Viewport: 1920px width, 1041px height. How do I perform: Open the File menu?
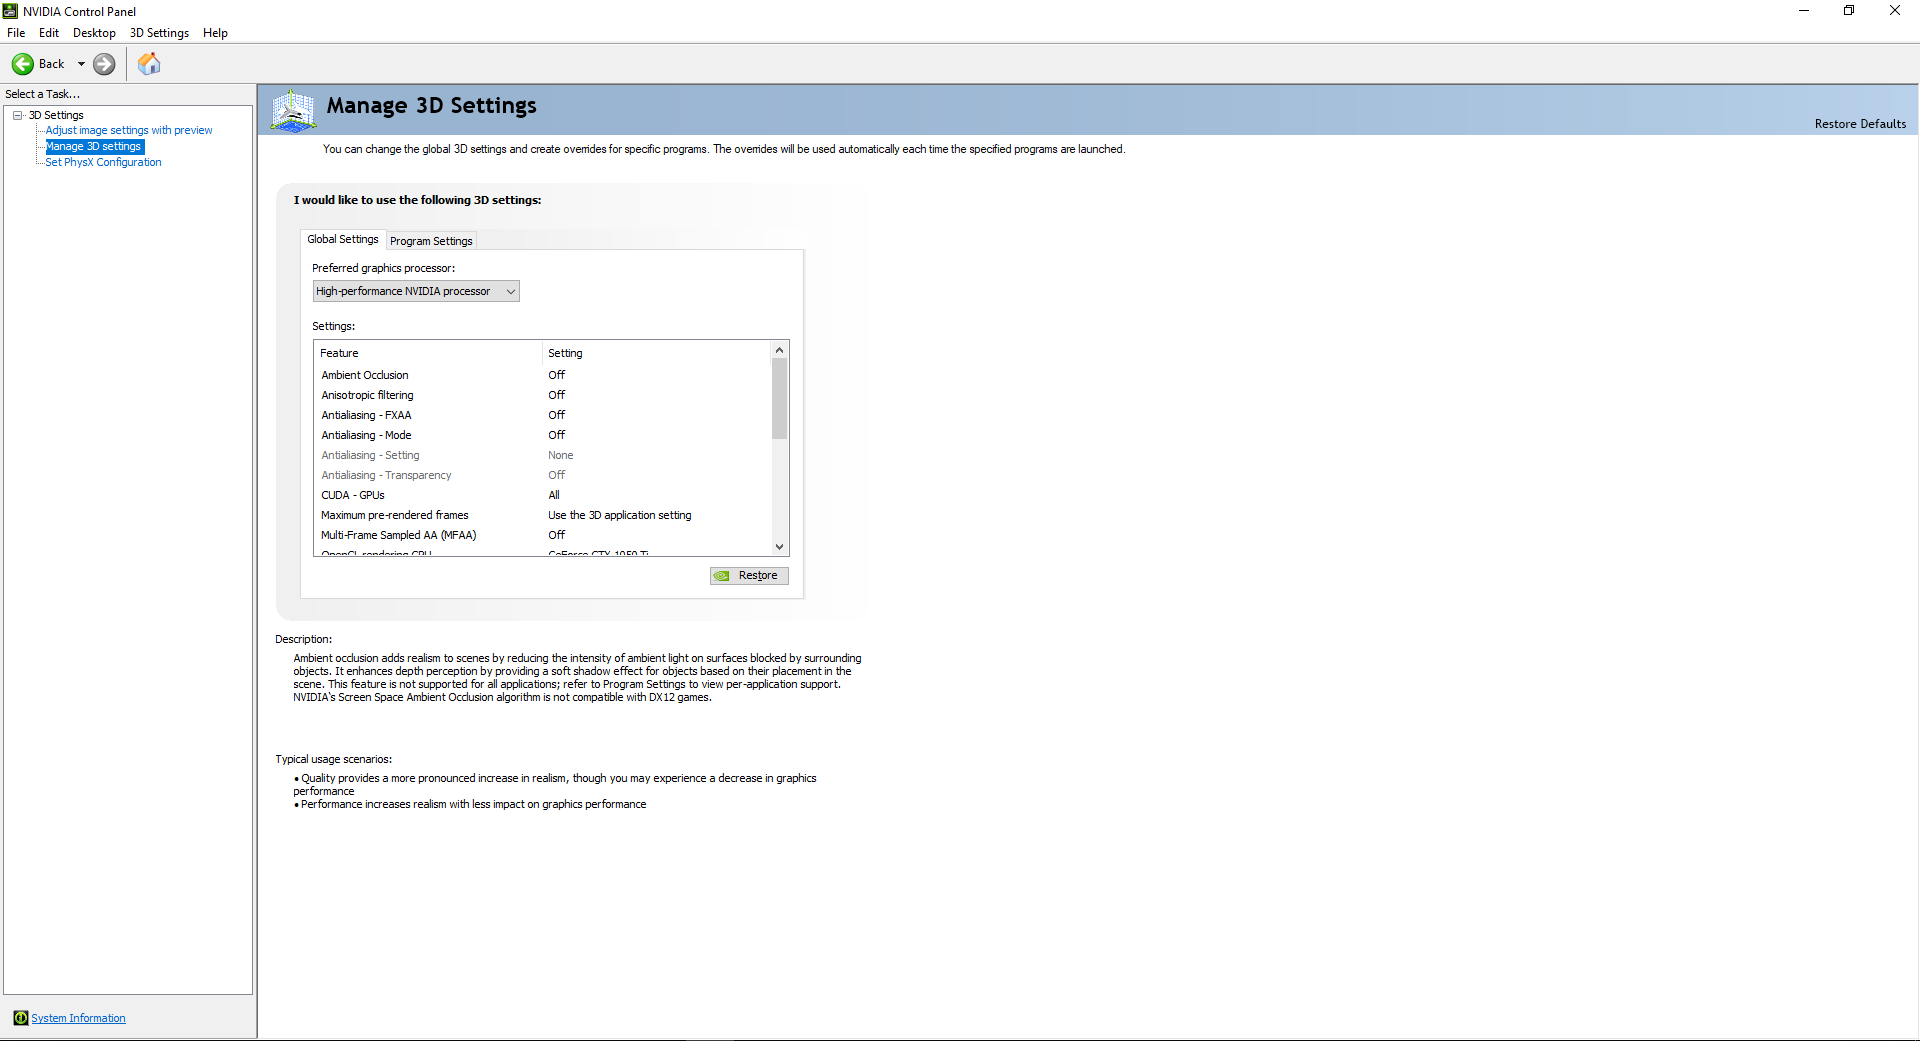pyautogui.click(x=16, y=33)
